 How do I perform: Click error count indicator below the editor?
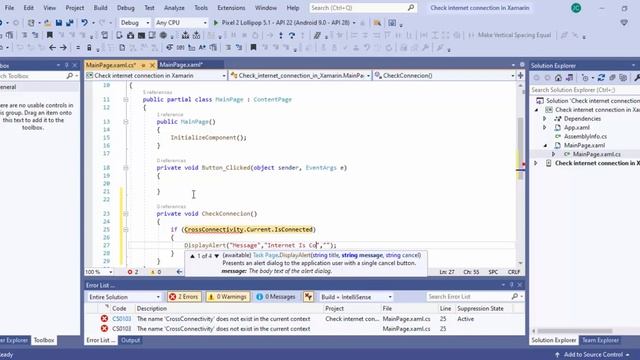pyautogui.click(x=133, y=272)
